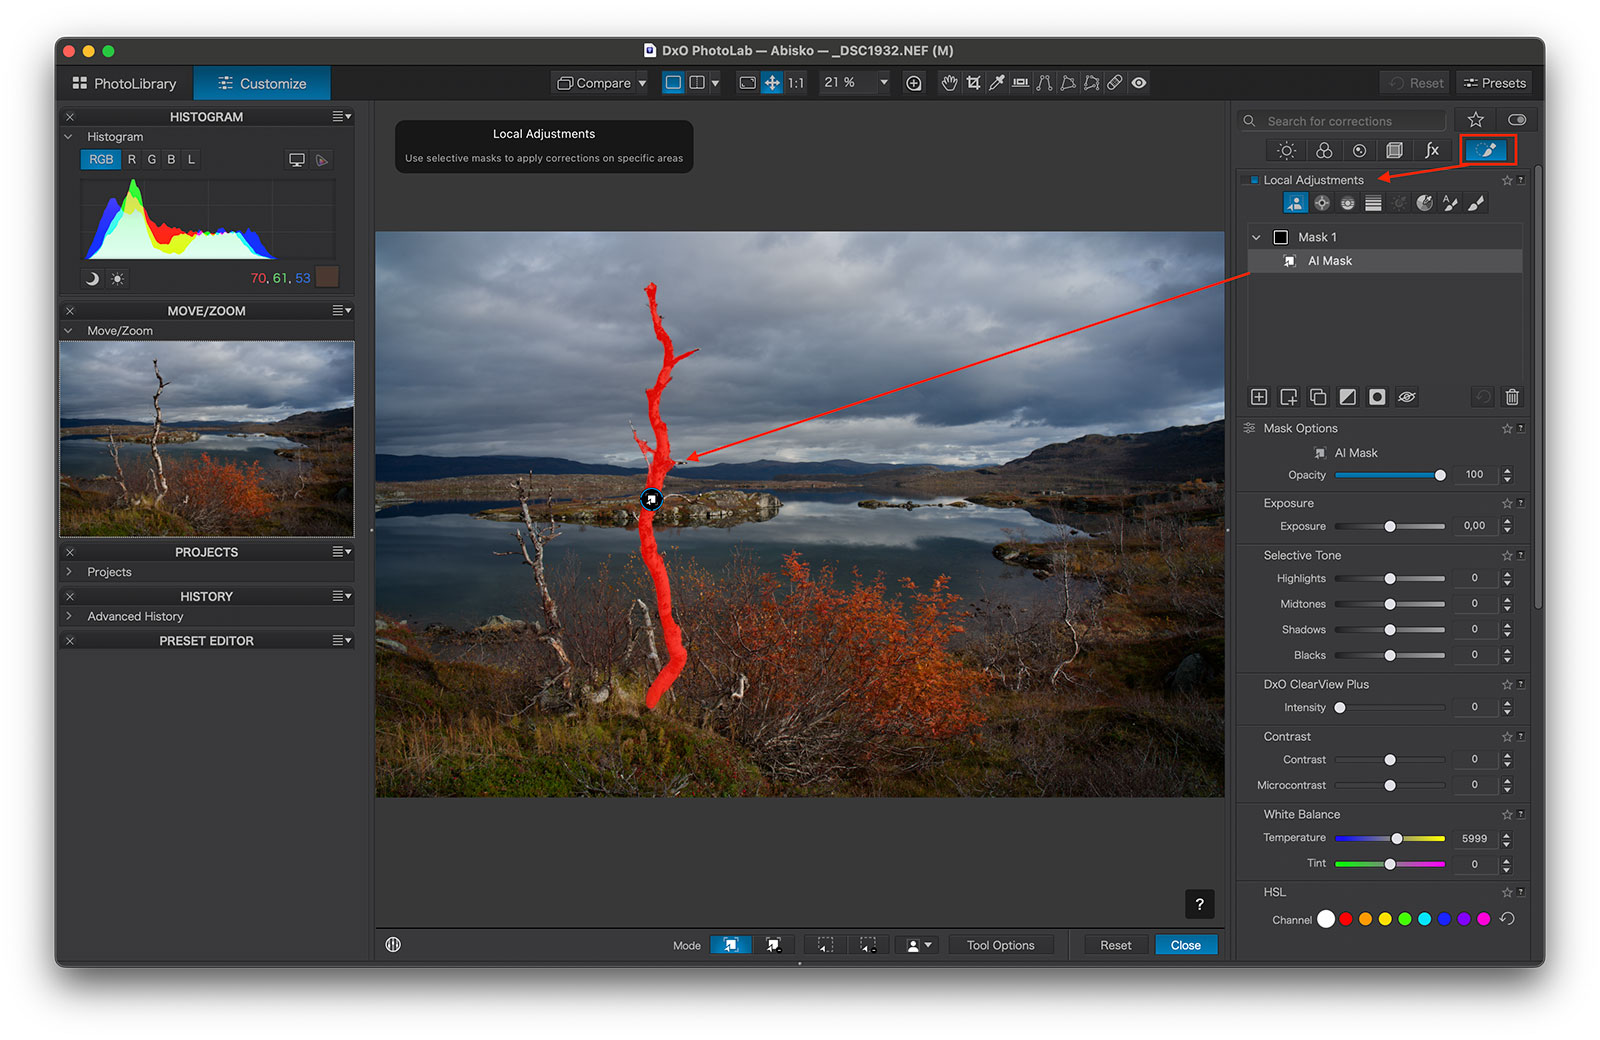Invert the selected mask
The width and height of the screenshot is (1600, 1040).
point(1348,397)
